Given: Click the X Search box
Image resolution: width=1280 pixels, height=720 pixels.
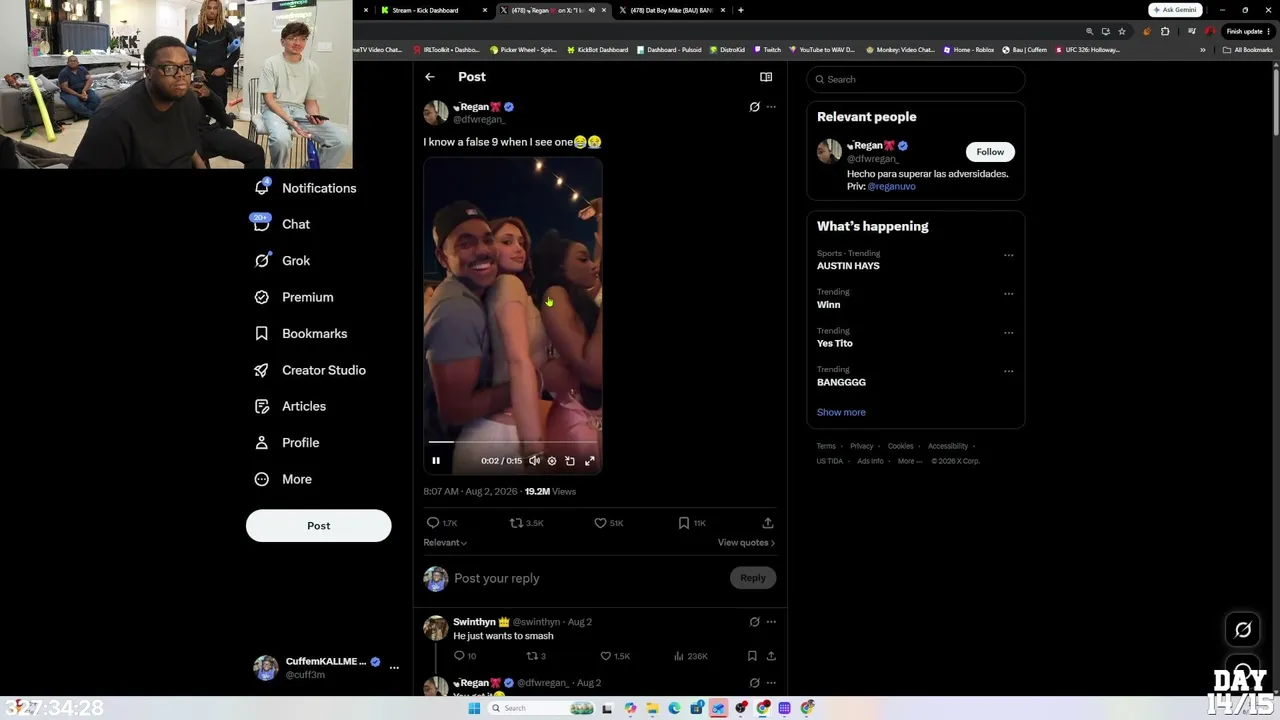Looking at the screenshot, I should [x=916, y=79].
